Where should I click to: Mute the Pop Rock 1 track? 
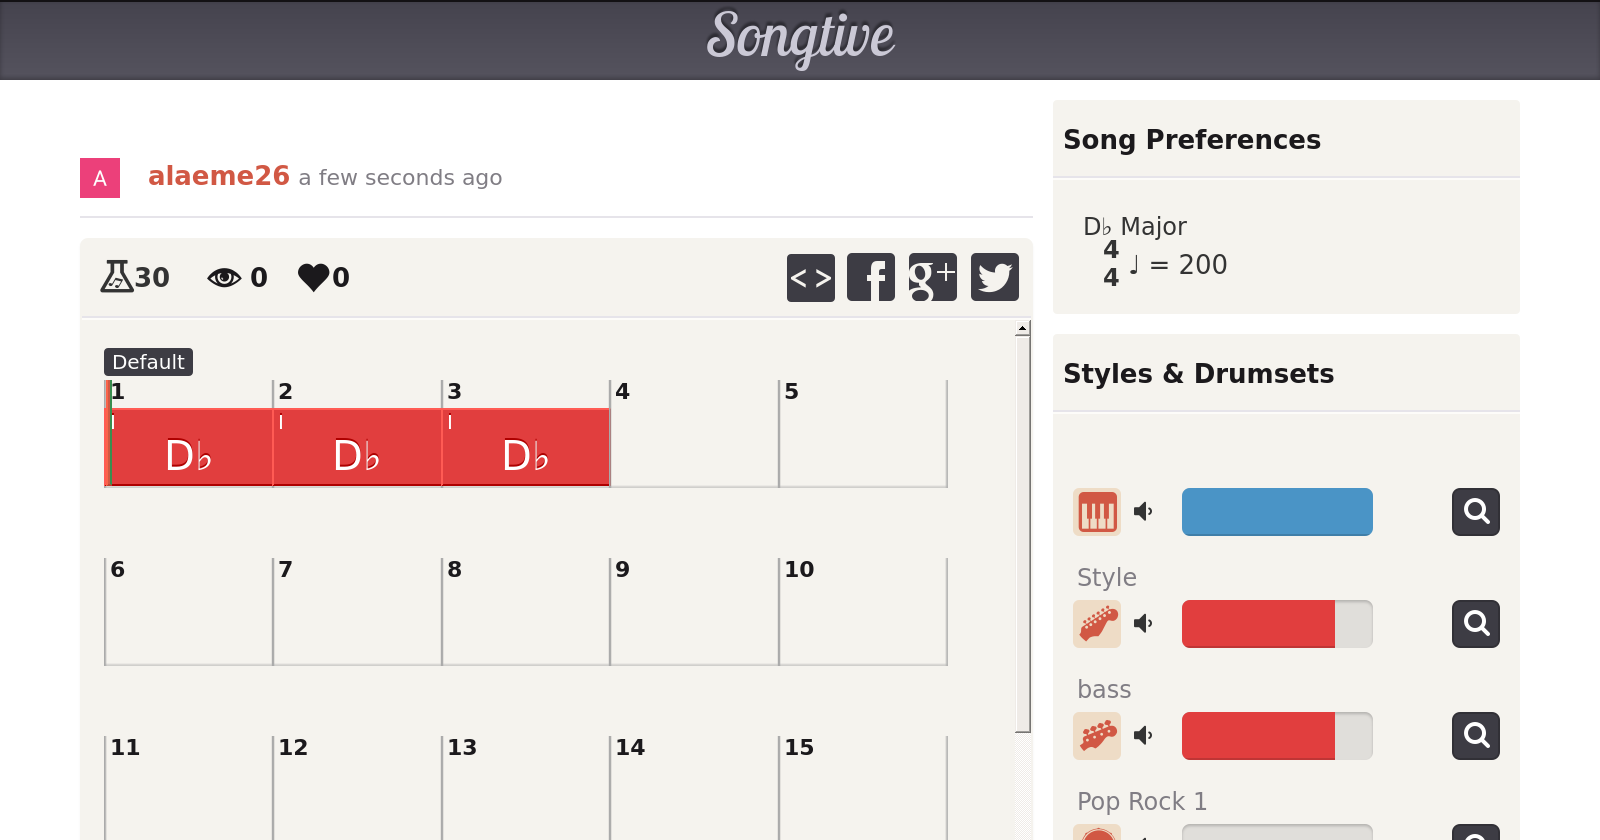1143,736
